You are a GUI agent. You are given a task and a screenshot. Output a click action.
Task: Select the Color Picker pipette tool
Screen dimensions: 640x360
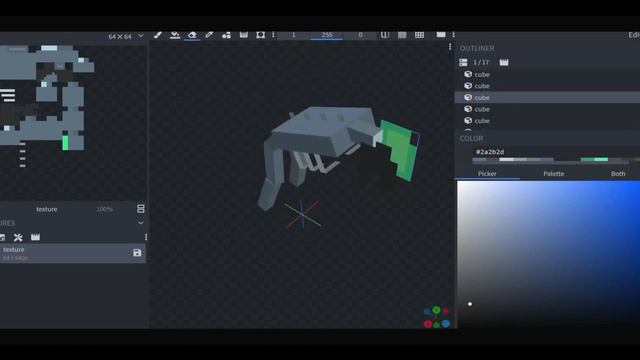pos(209,35)
